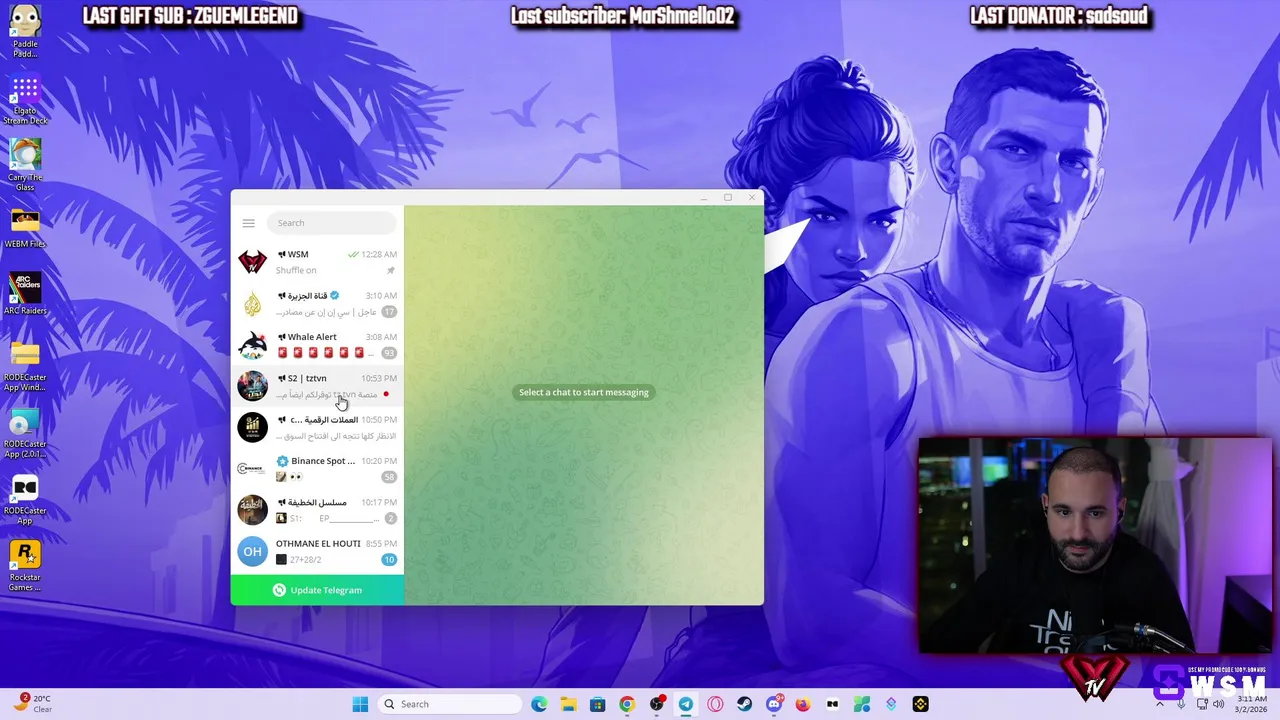The width and height of the screenshot is (1280, 720).
Task: Open Google Chrome from the taskbar
Action: point(627,704)
